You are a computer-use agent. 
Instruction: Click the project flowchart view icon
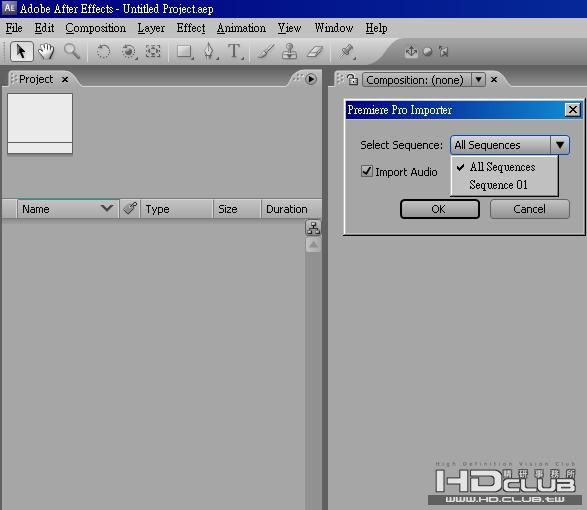[x=313, y=228]
